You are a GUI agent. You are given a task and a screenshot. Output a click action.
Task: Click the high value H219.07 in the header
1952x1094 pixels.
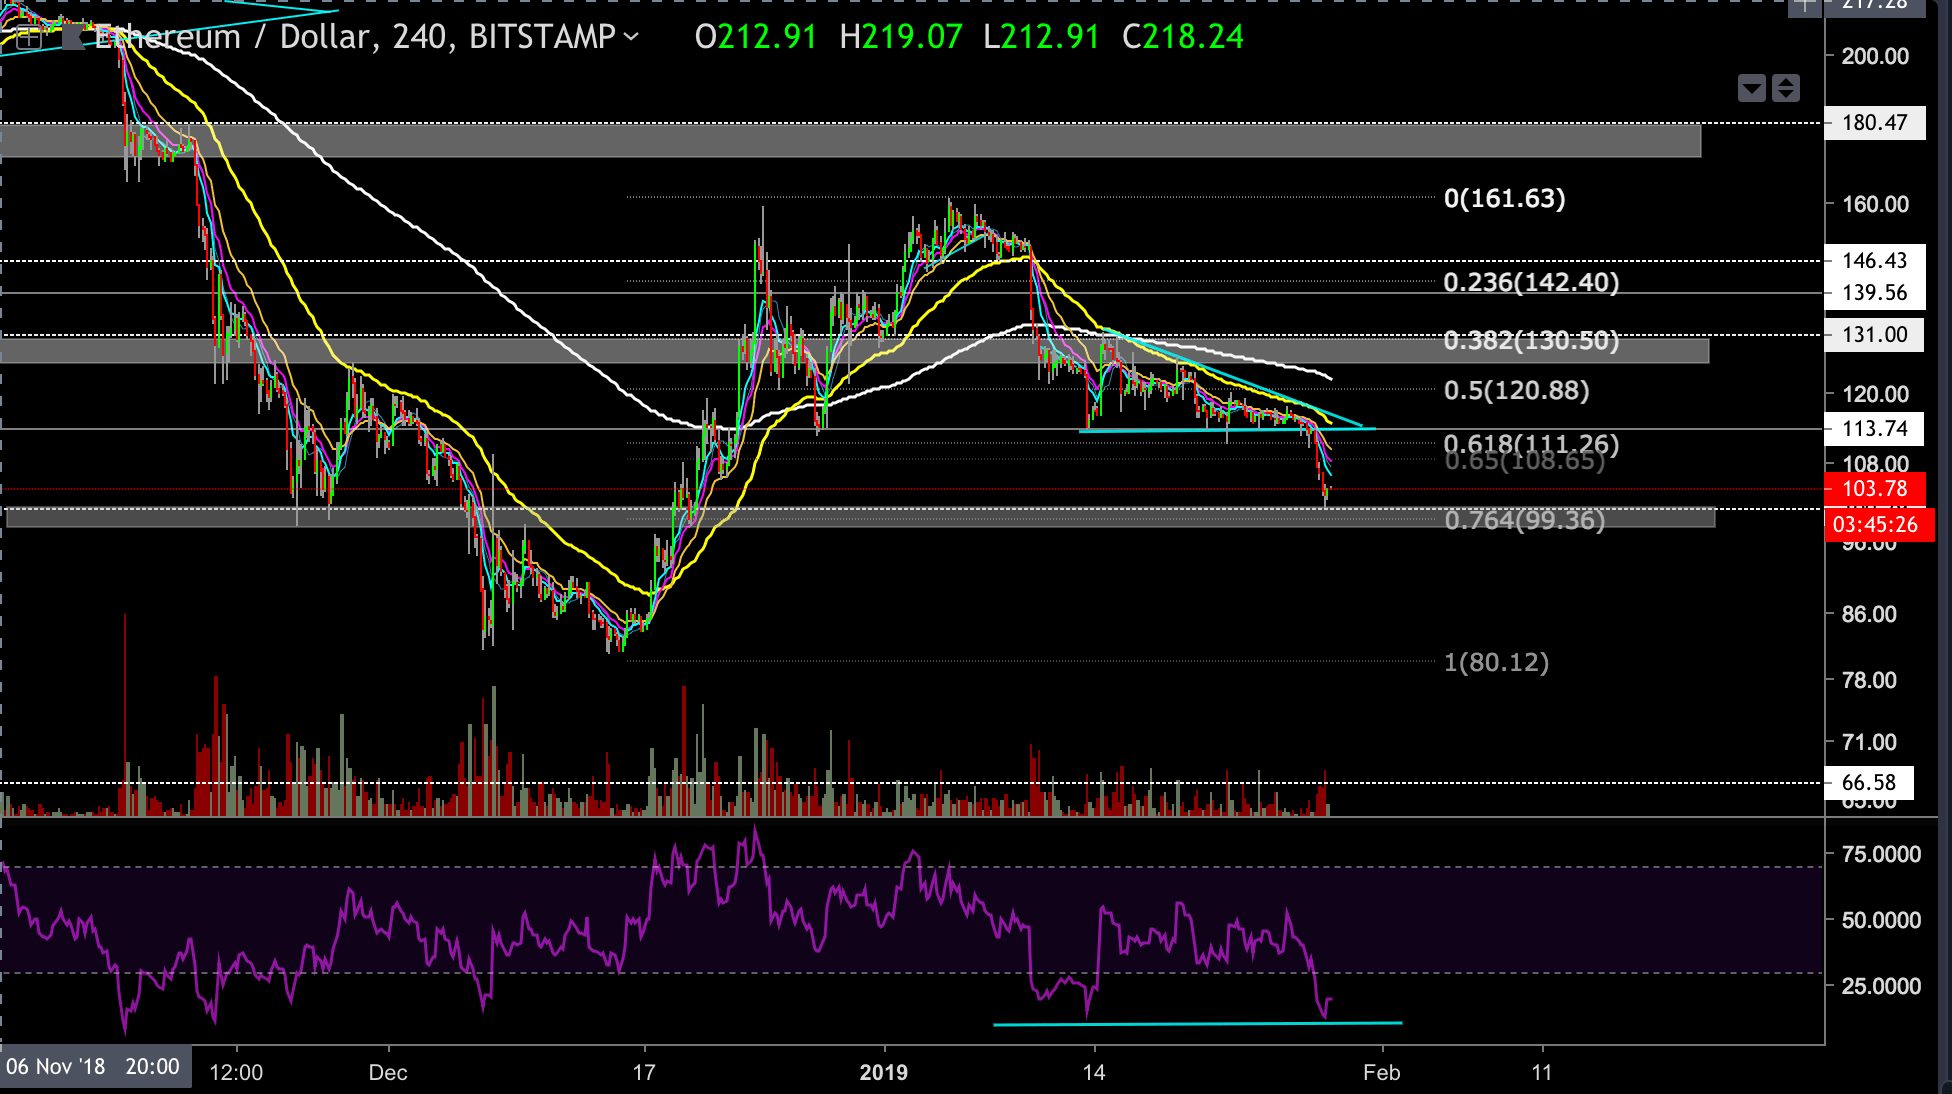[x=901, y=37]
